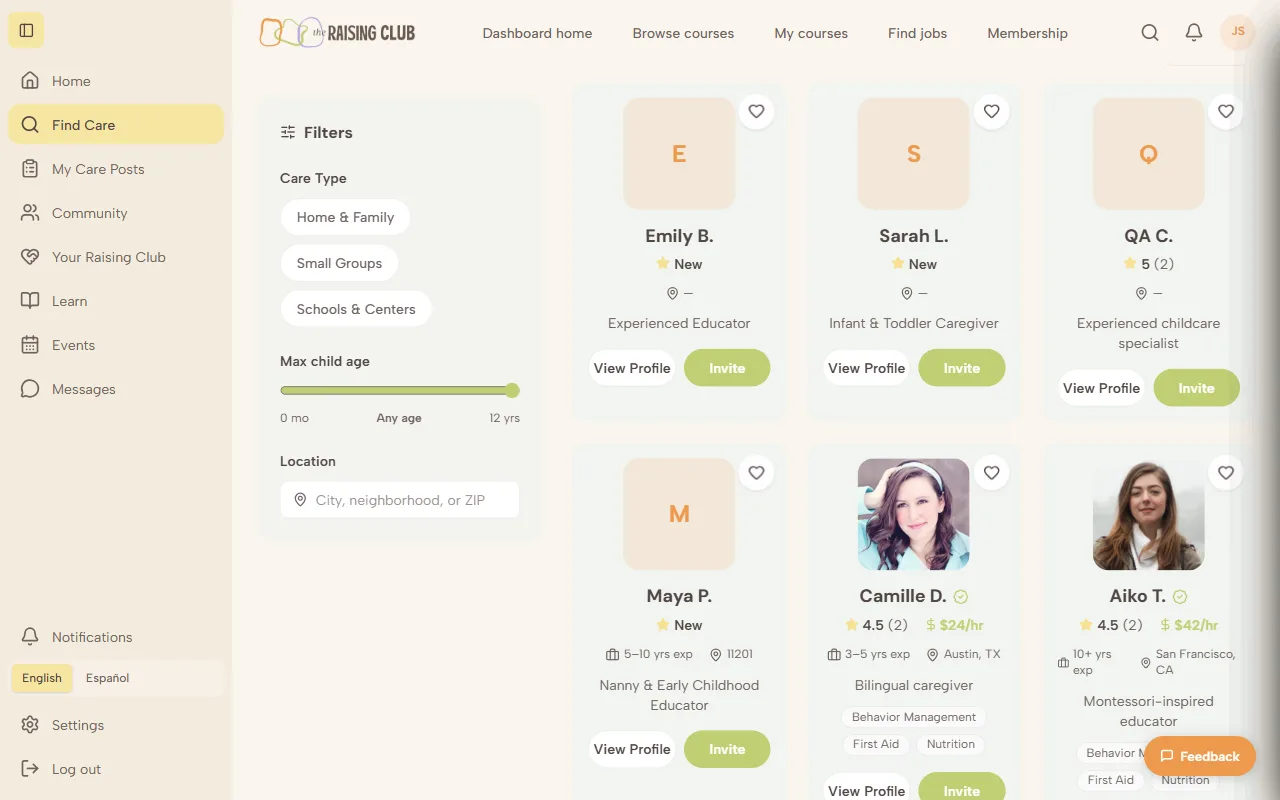Open JS user avatar menu
This screenshot has width=1280, height=800.
point(1237,32)
